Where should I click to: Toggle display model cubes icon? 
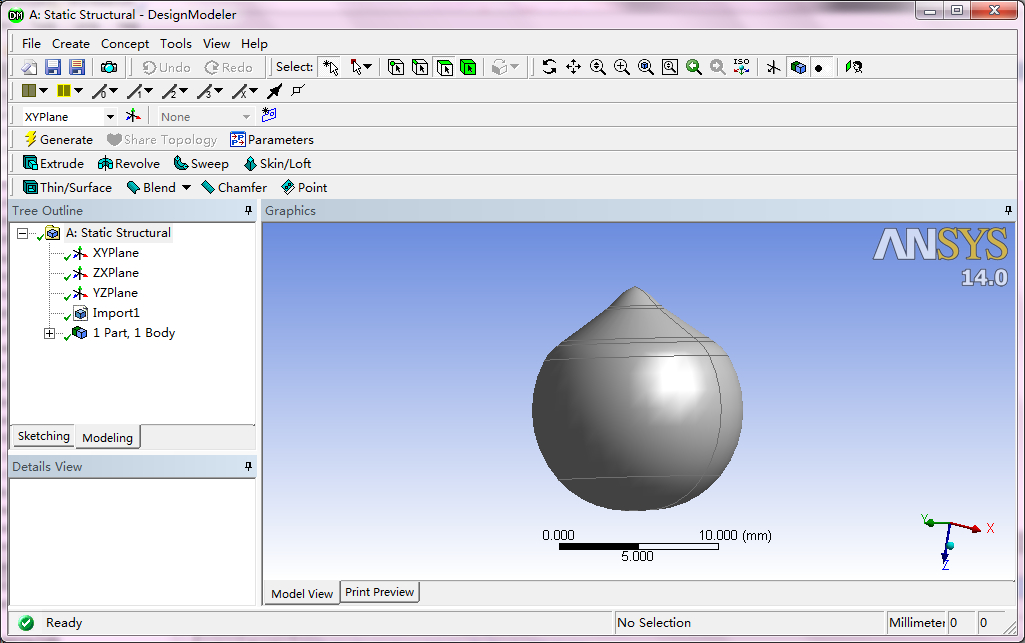(798, 67)
